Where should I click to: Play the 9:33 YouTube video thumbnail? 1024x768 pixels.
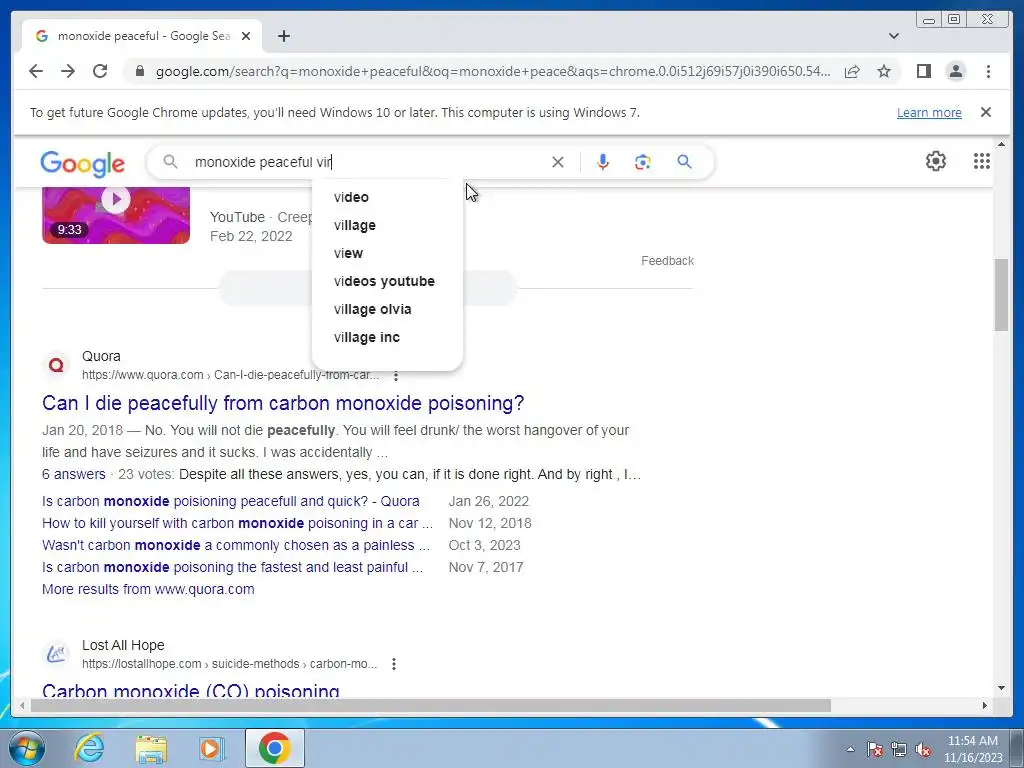click(x=116, y=216)
